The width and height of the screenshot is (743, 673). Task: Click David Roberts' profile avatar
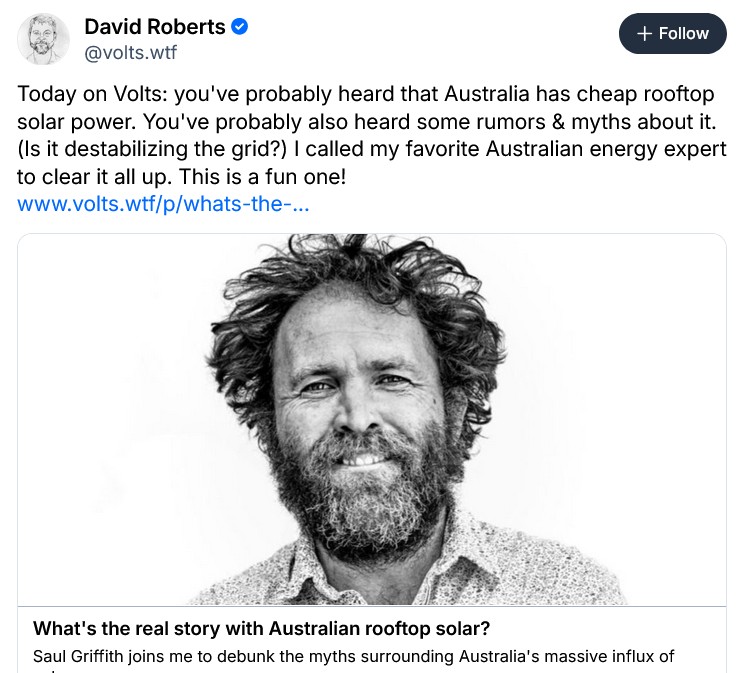tap(43, 39)
